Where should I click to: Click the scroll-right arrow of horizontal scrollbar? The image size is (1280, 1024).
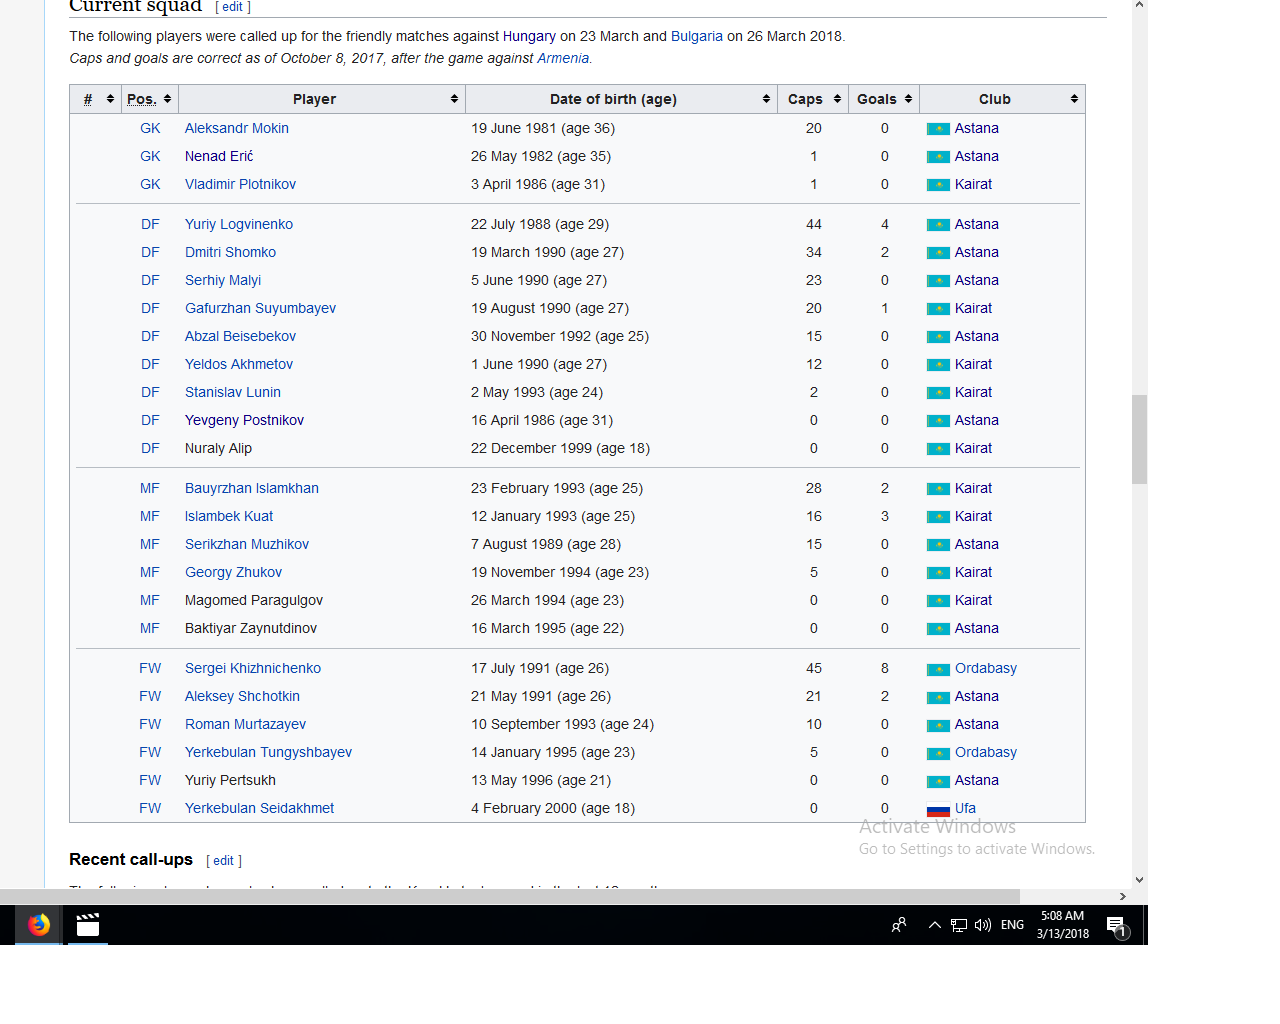[1123, 896]
